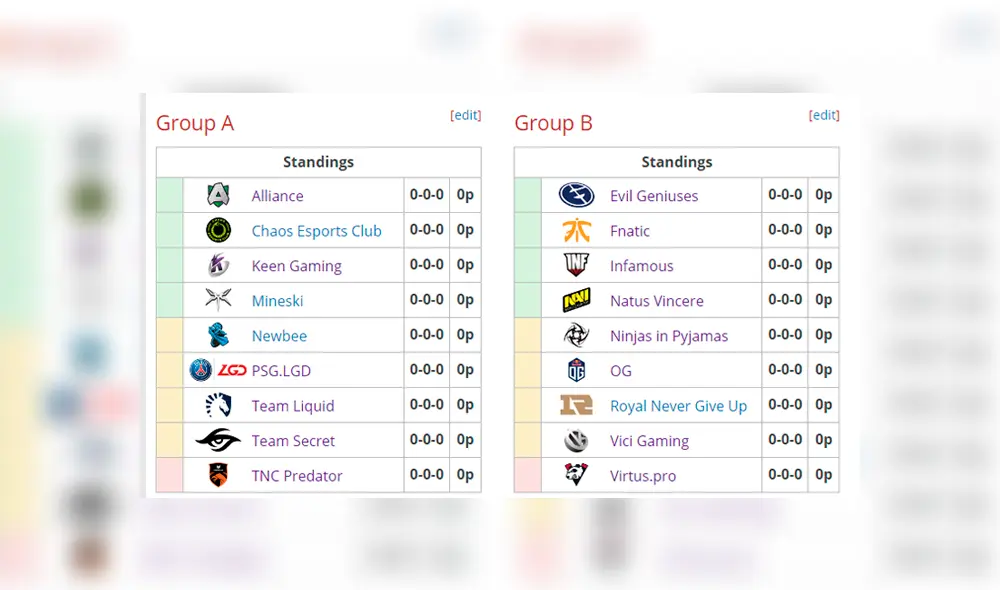Viewport: 1000px width, 590px height.
Task: Click the Virtus.pro logo
Action: [x=575, y=475]
